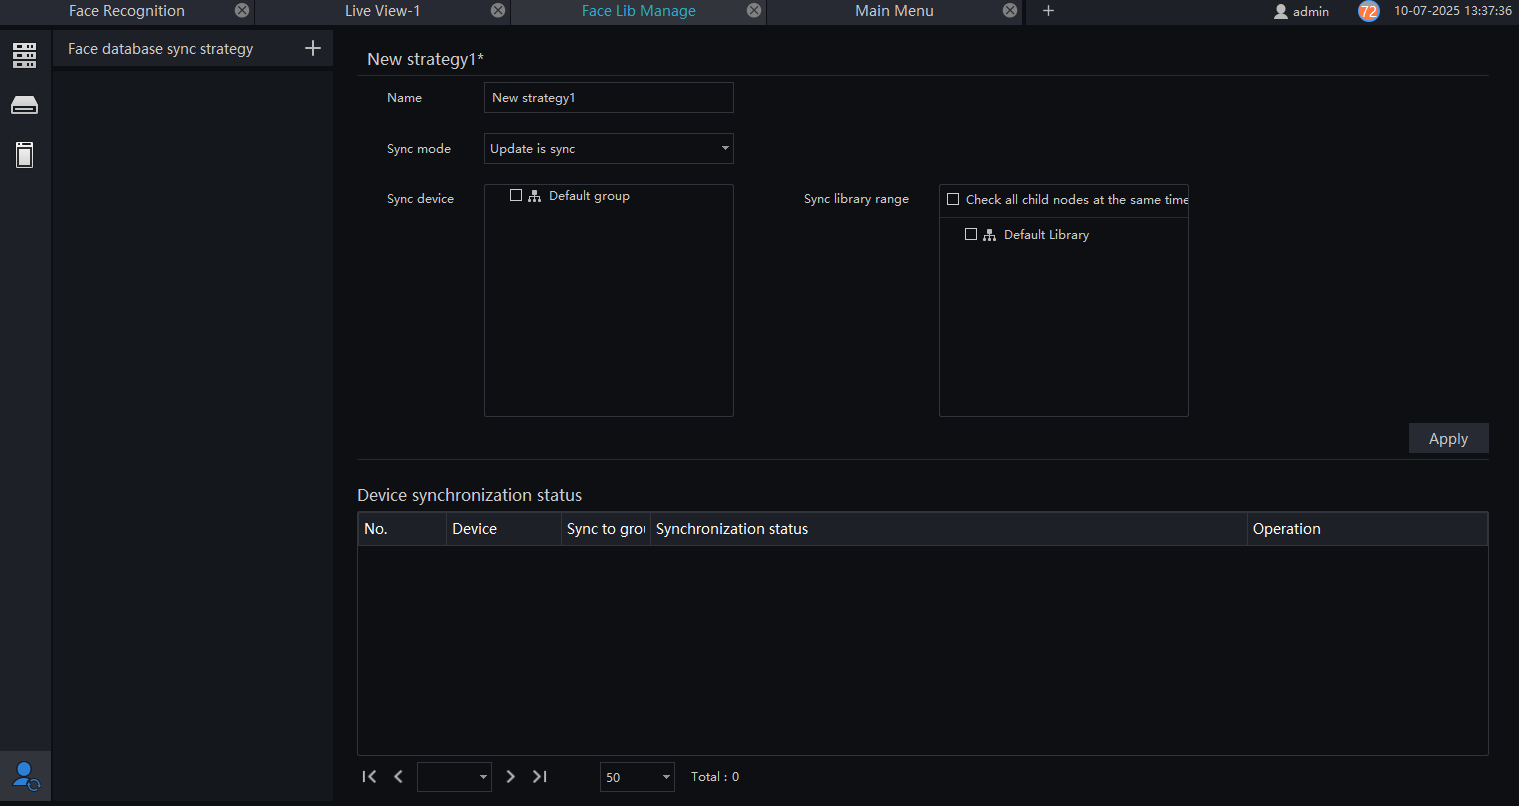Click the No. column header

pyautogui.click(x=402, y=529)
